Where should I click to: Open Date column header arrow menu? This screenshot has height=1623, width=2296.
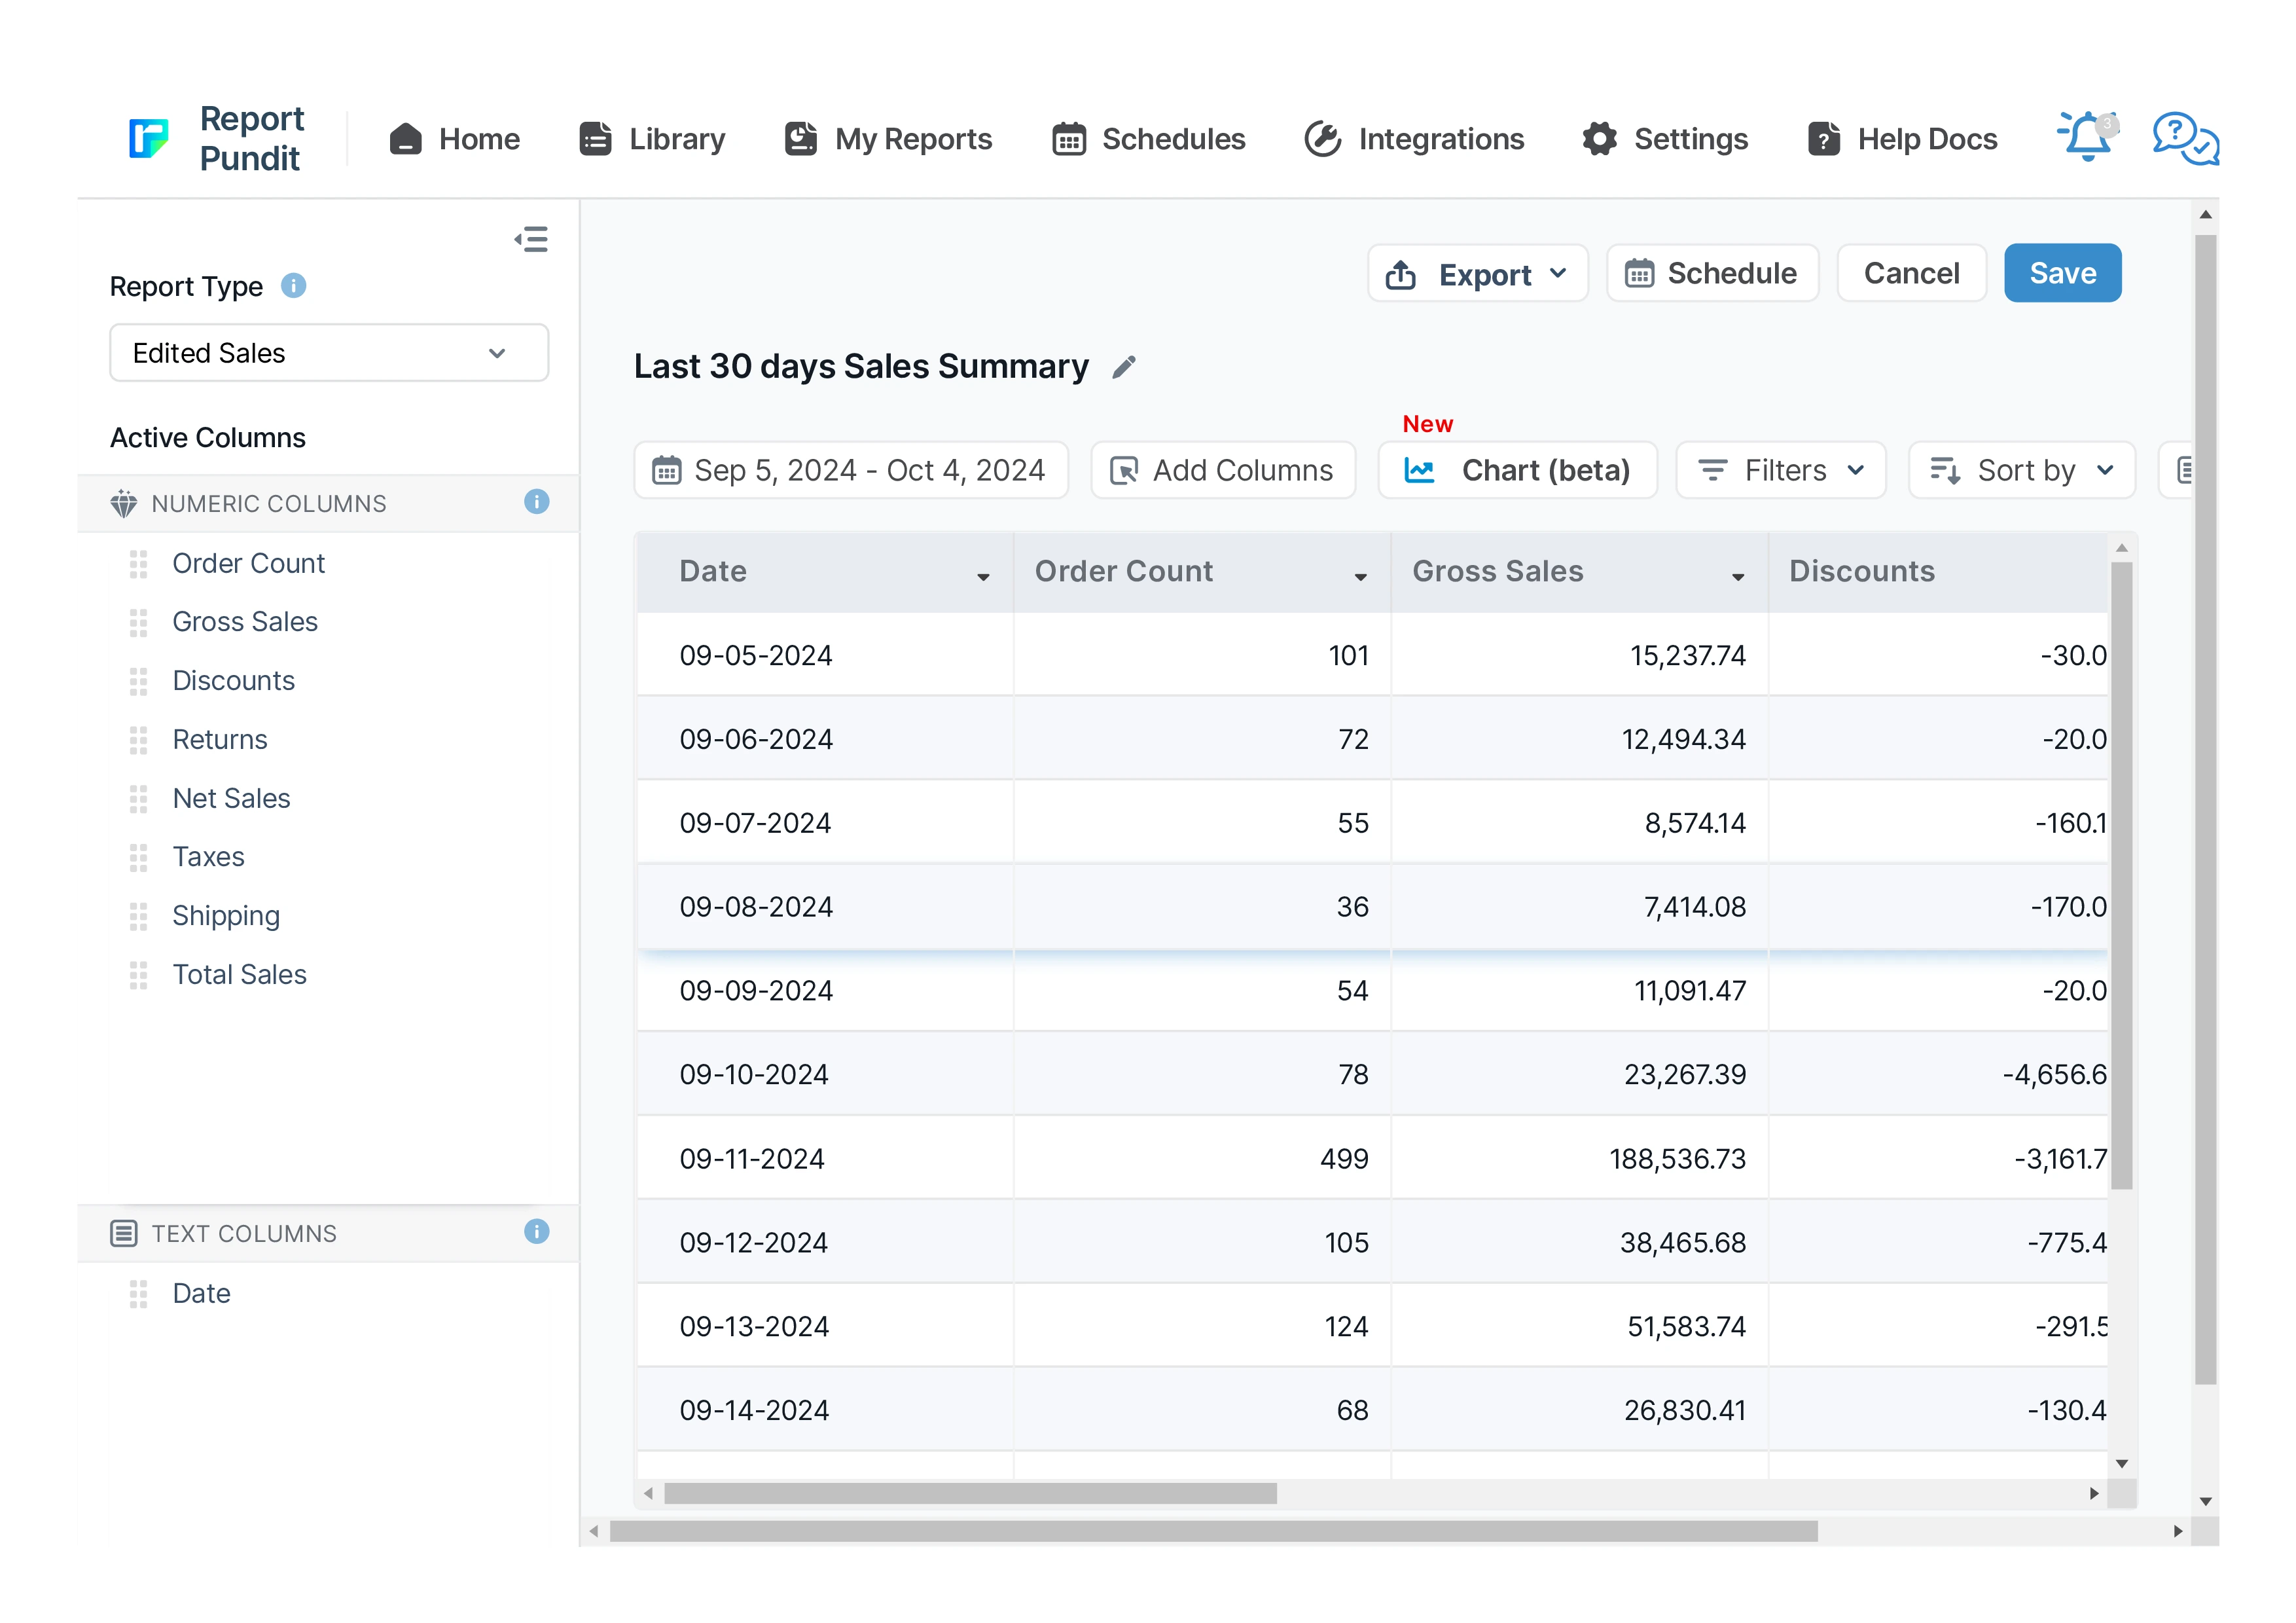click(983, 577)
